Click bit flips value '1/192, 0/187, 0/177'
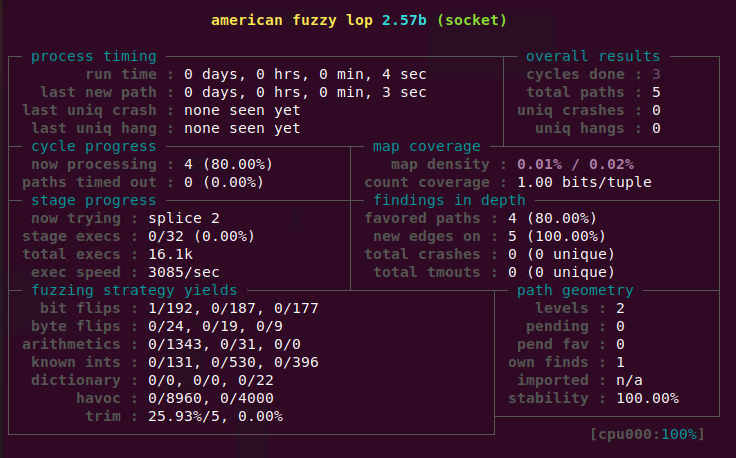This screenshot has height=458, width=736. (x=233, y=308)
